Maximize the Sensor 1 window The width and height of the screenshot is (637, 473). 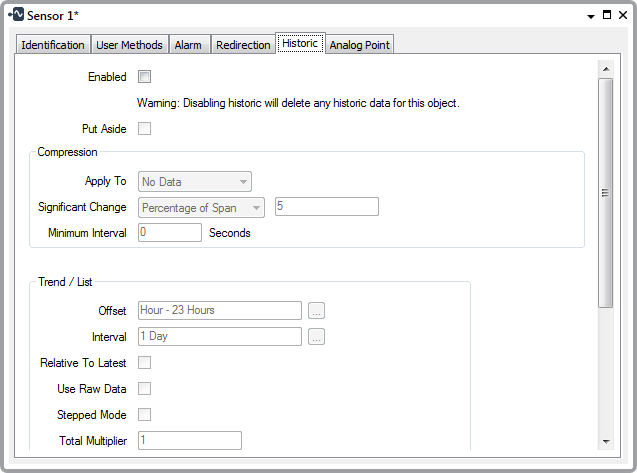606,16
